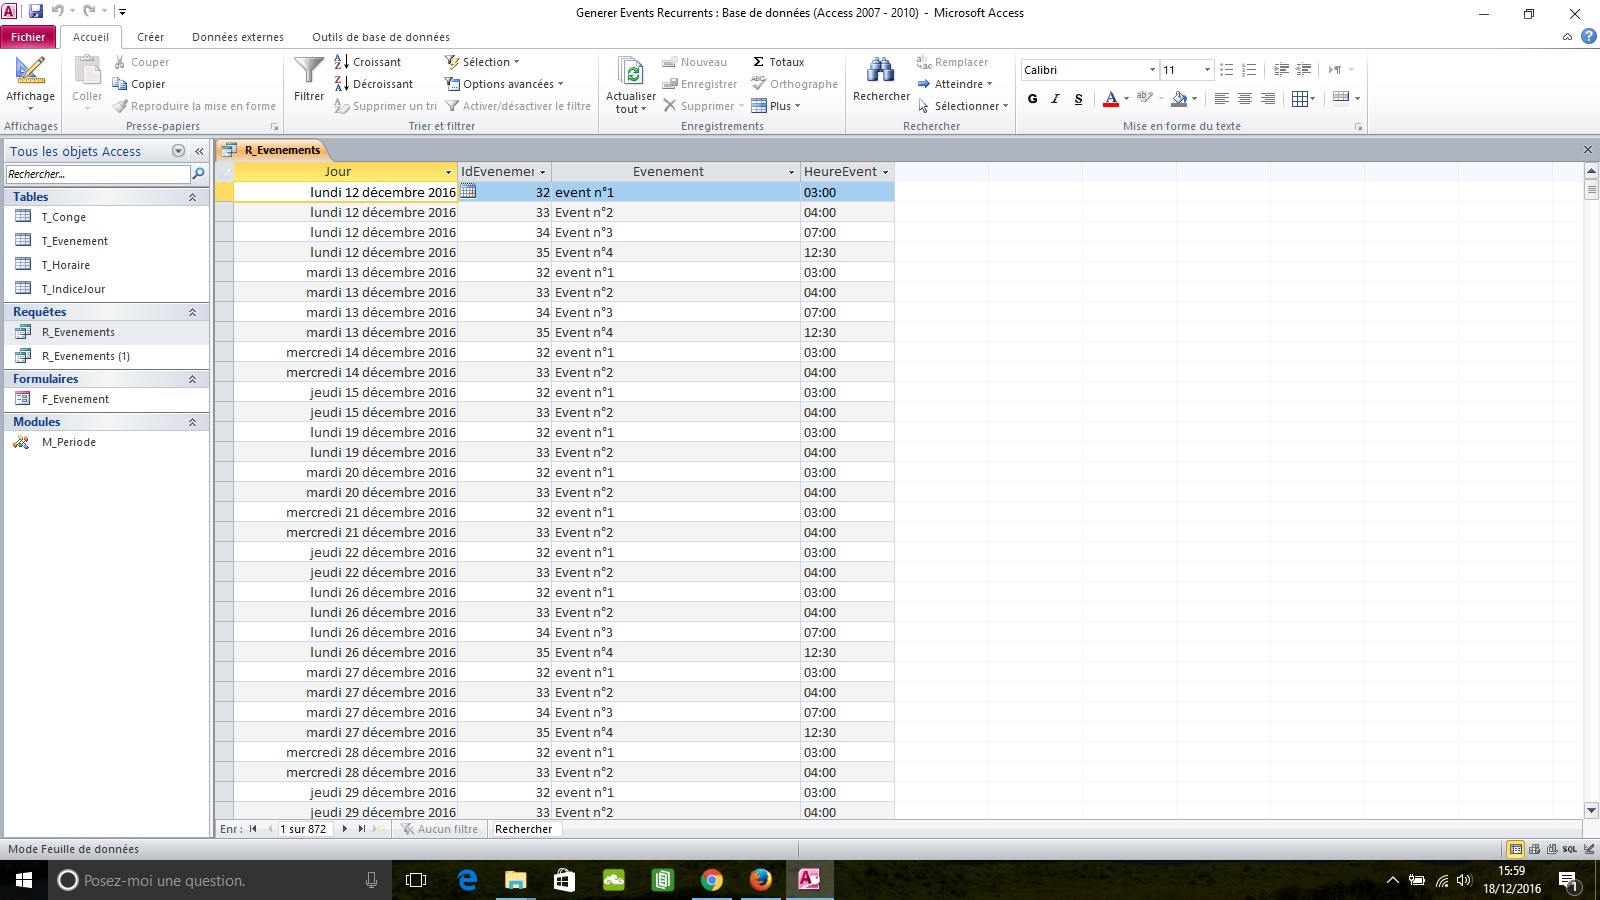Go to next record arrow
This screenshot has height=900, width=1600.
345,829
